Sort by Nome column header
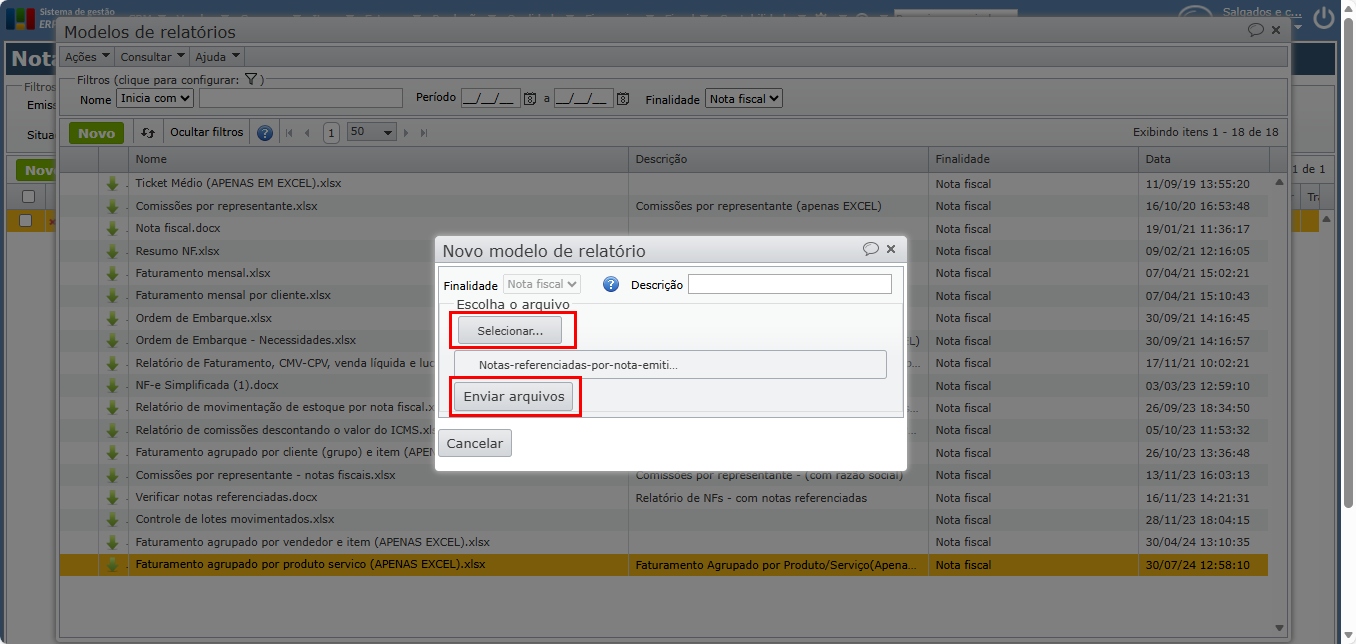Screen dimensions: 1356x644 coord(378,159)
